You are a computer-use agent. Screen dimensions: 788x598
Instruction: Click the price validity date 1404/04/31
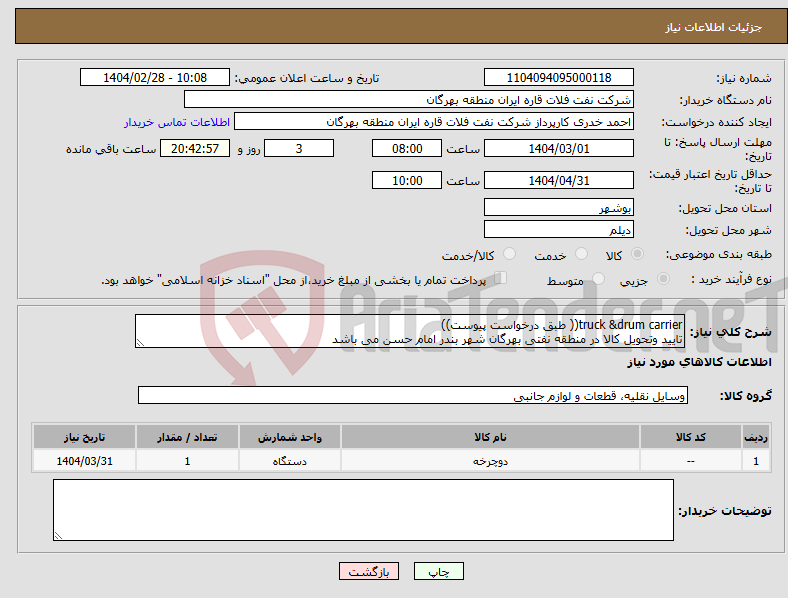pos(558,180)
